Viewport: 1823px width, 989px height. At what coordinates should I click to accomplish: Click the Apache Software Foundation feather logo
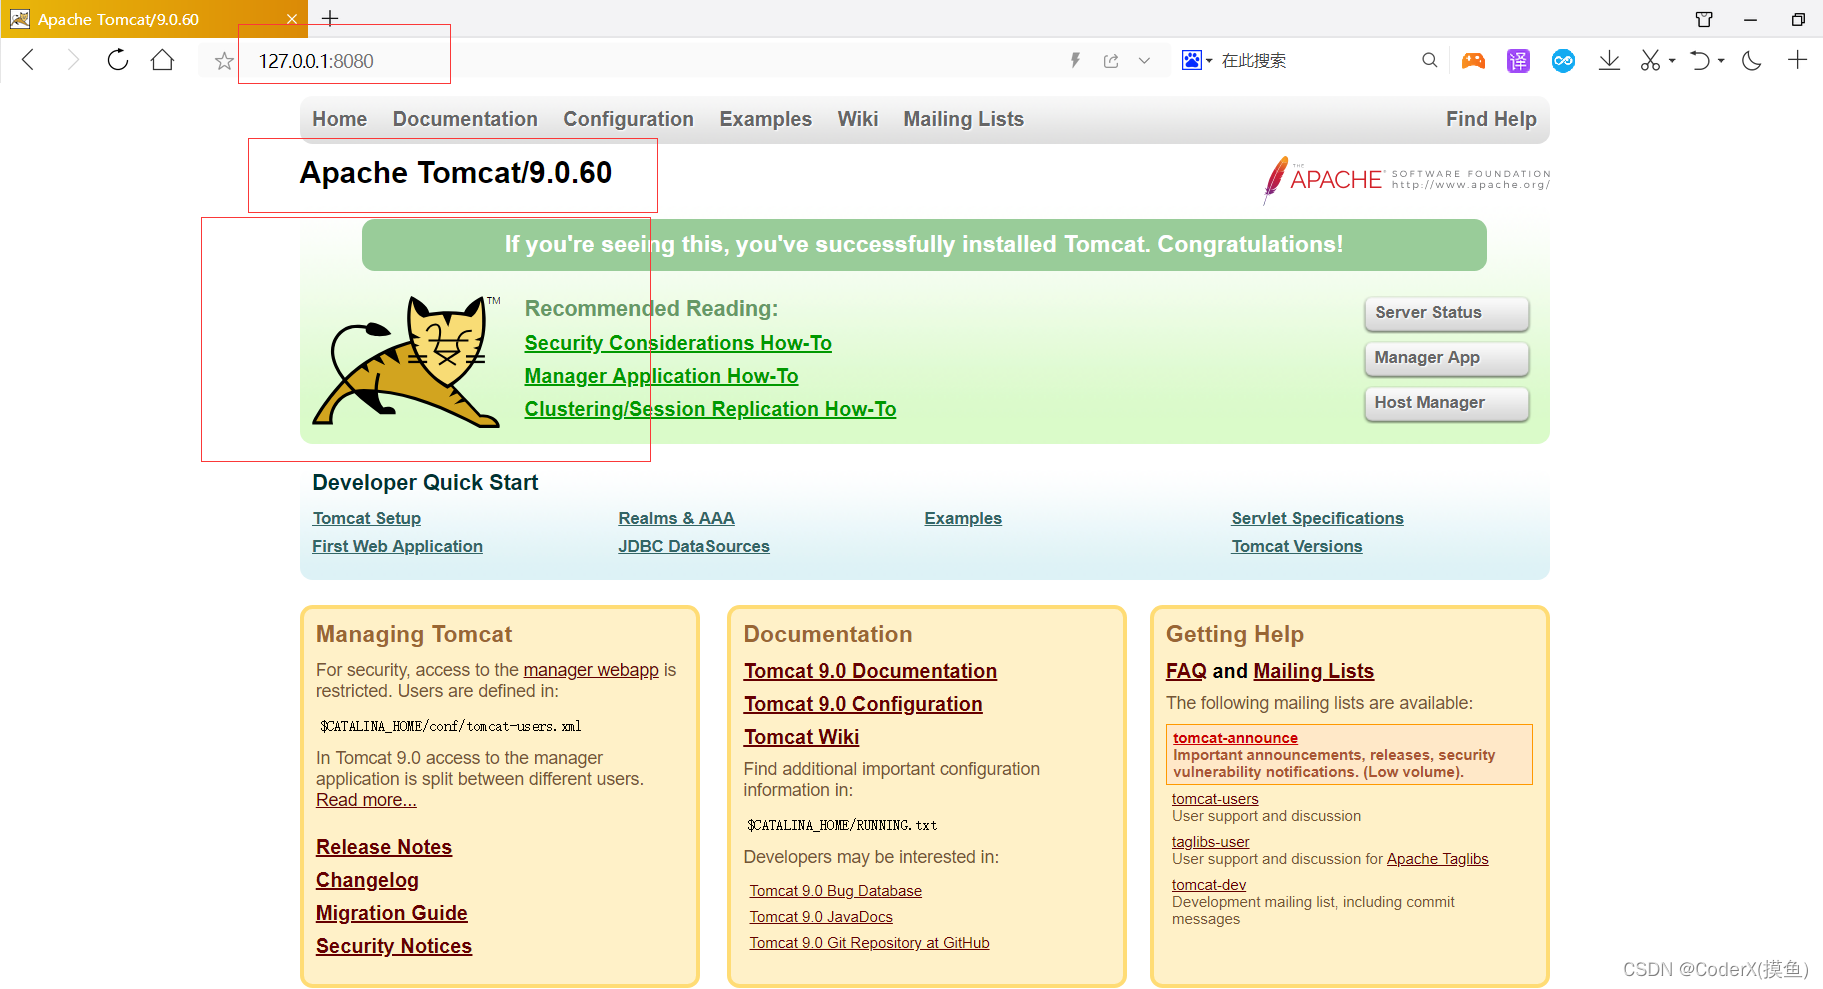1405,180
